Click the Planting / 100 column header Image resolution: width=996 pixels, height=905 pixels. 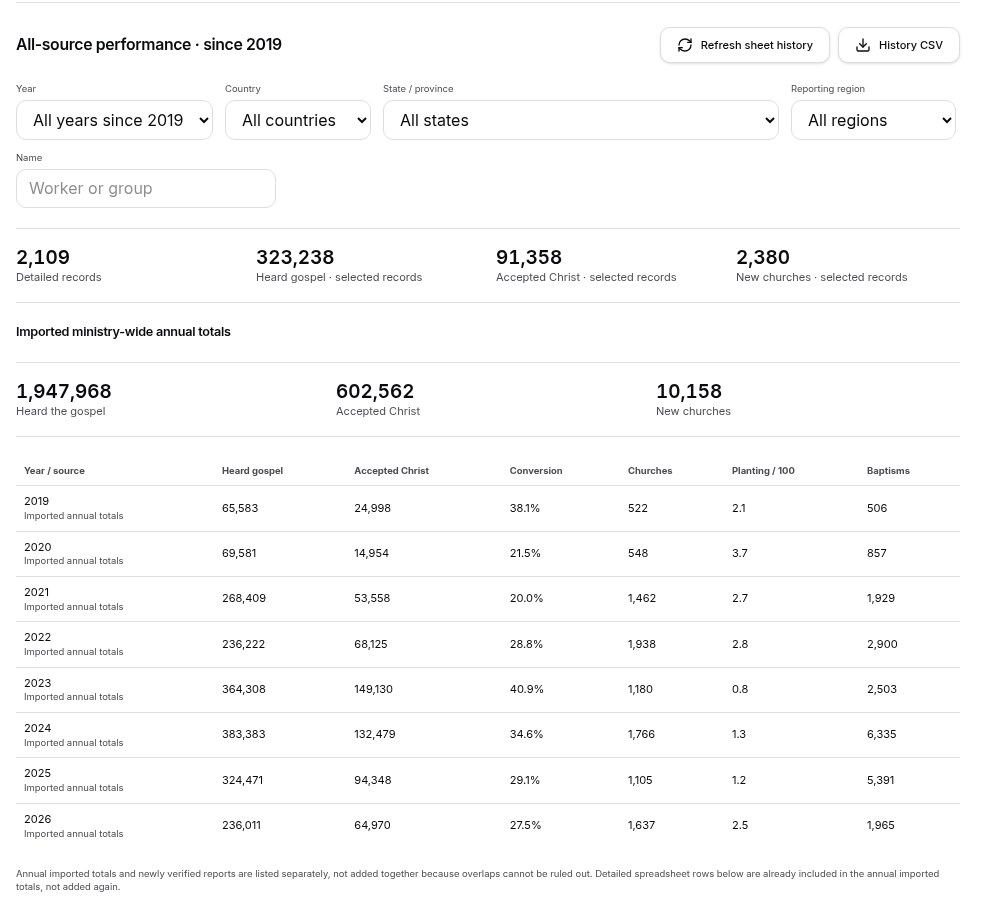(x=763, y=471)
